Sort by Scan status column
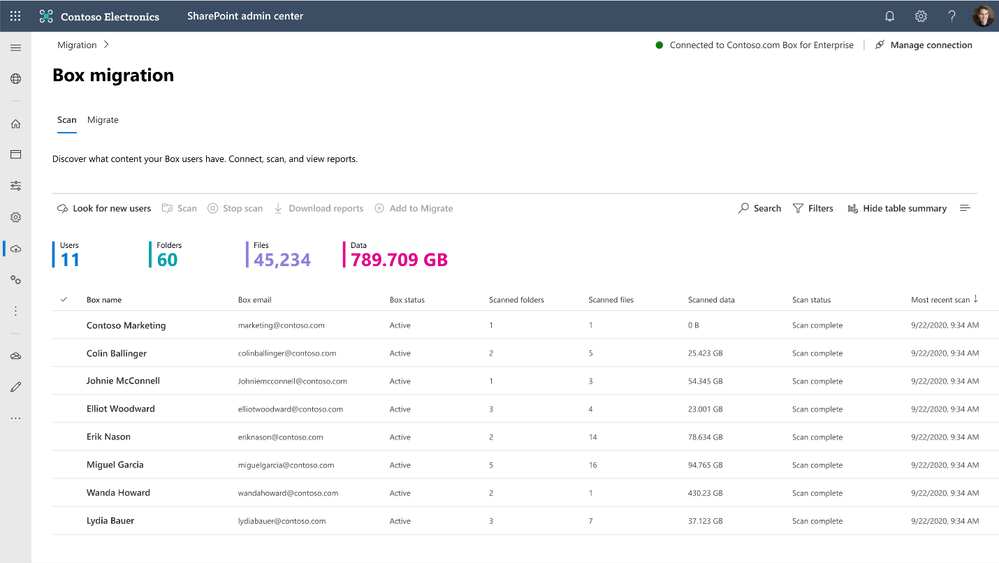The height and width of the screenshot is (563, 999). pos(812,300)
